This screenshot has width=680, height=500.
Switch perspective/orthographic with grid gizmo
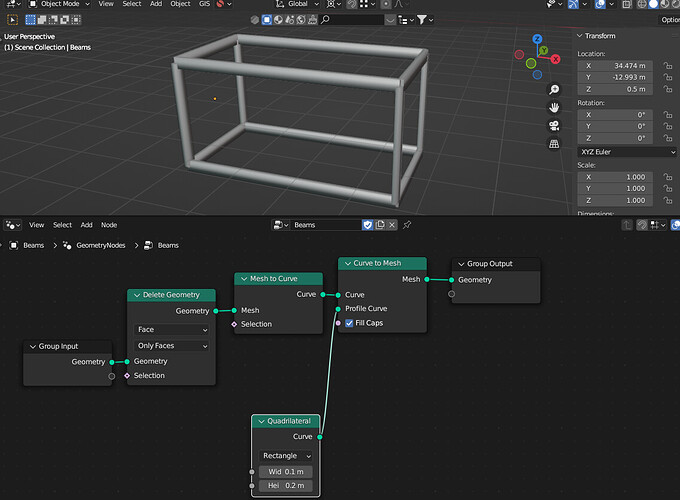pos(554,144)
